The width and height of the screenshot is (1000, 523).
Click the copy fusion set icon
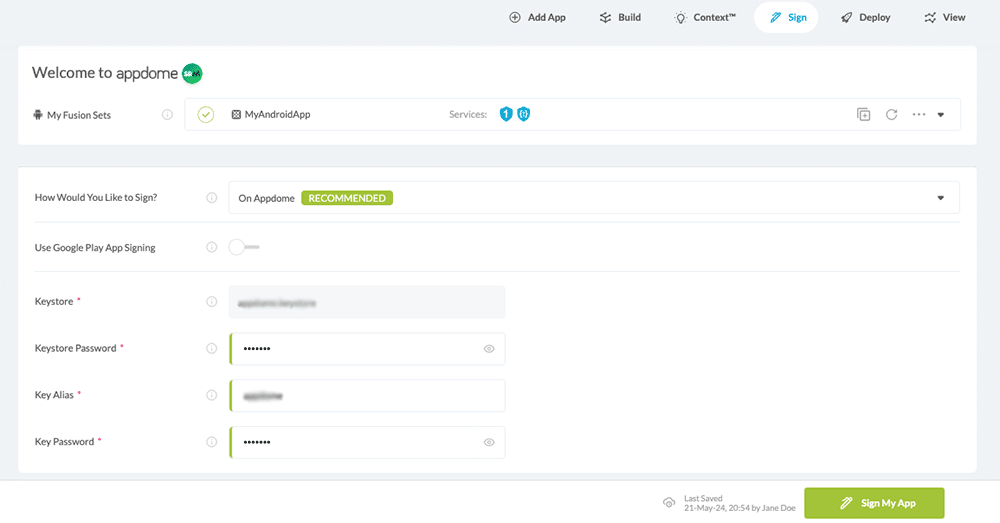point(864,115)
